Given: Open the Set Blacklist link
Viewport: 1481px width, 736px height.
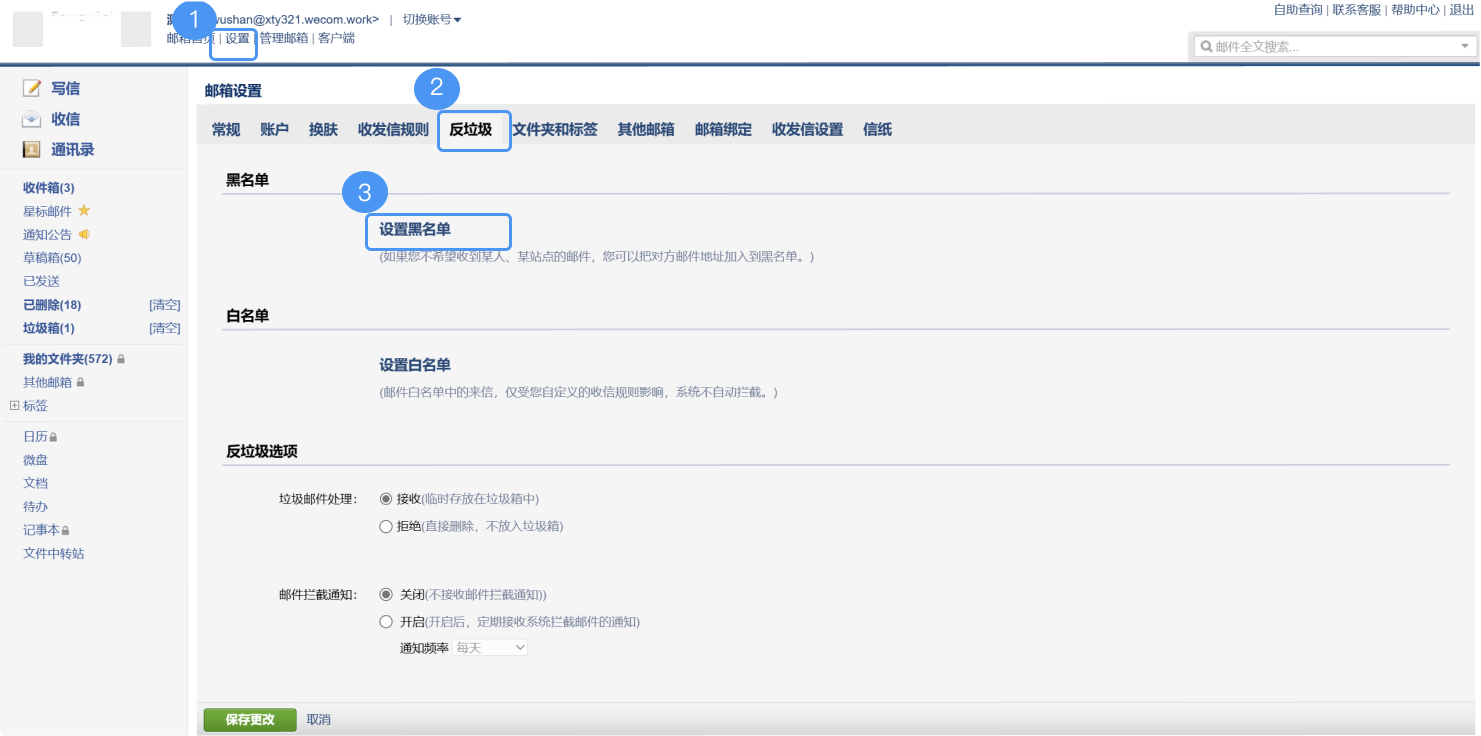Looking at the screenshot, I should click(415, 230).
